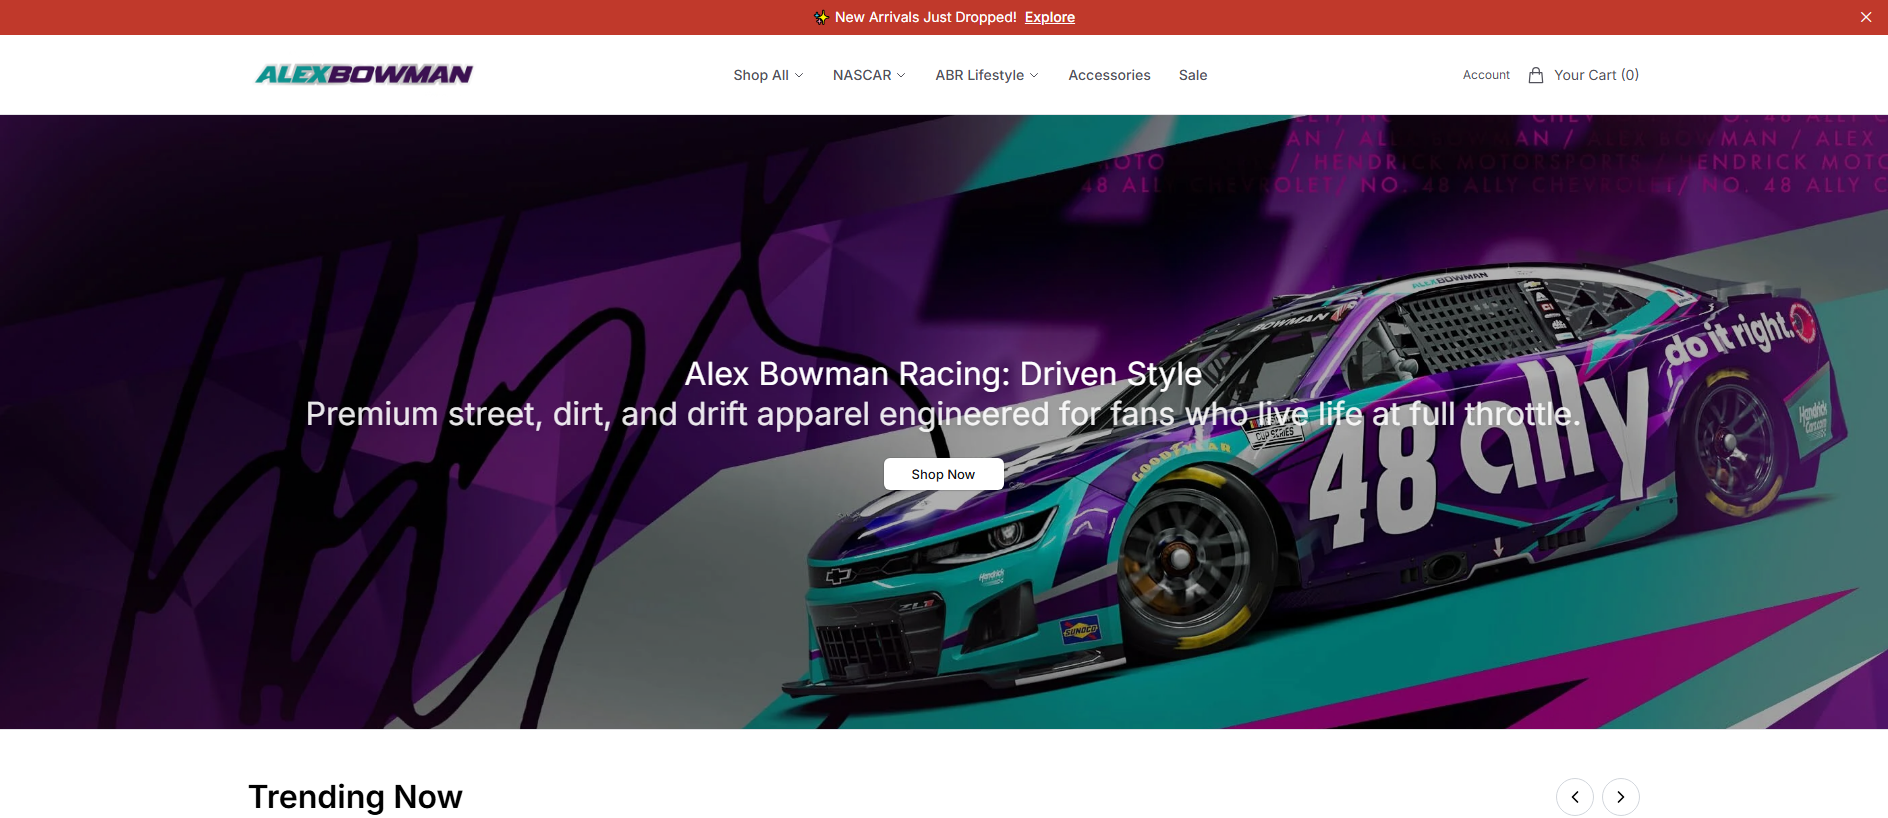
Task: Click the 'New Arrivals Just Dropped!' text
Action: (925, 17)
